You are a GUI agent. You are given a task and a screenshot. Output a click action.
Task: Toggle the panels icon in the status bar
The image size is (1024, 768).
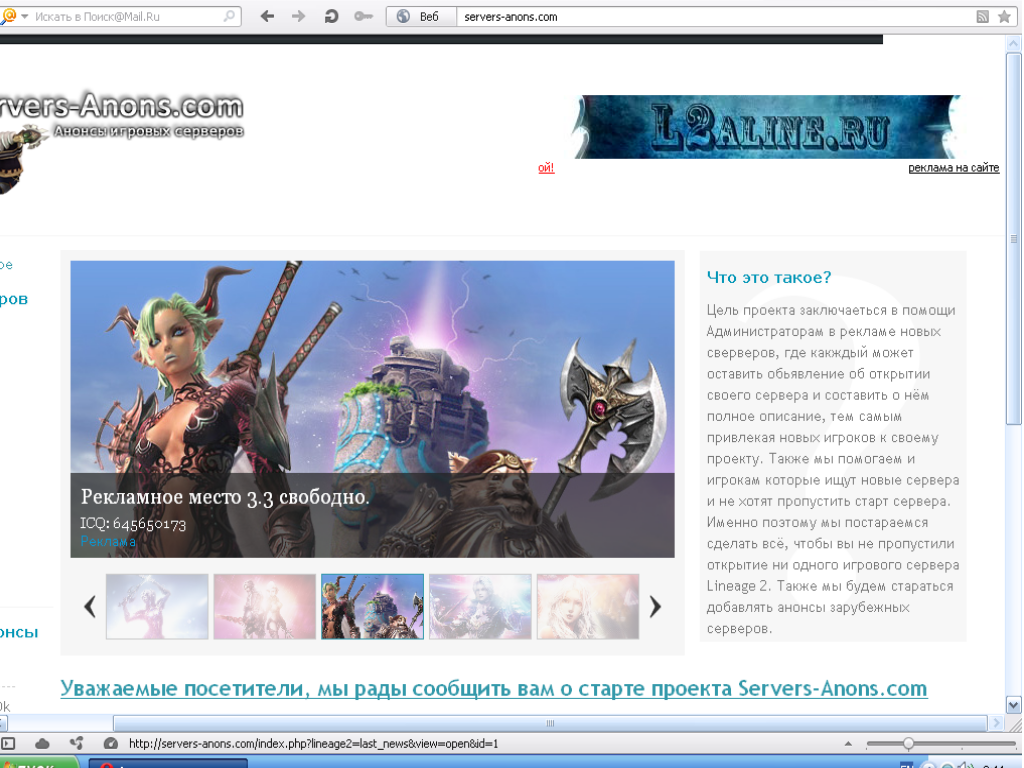(8, 743)
